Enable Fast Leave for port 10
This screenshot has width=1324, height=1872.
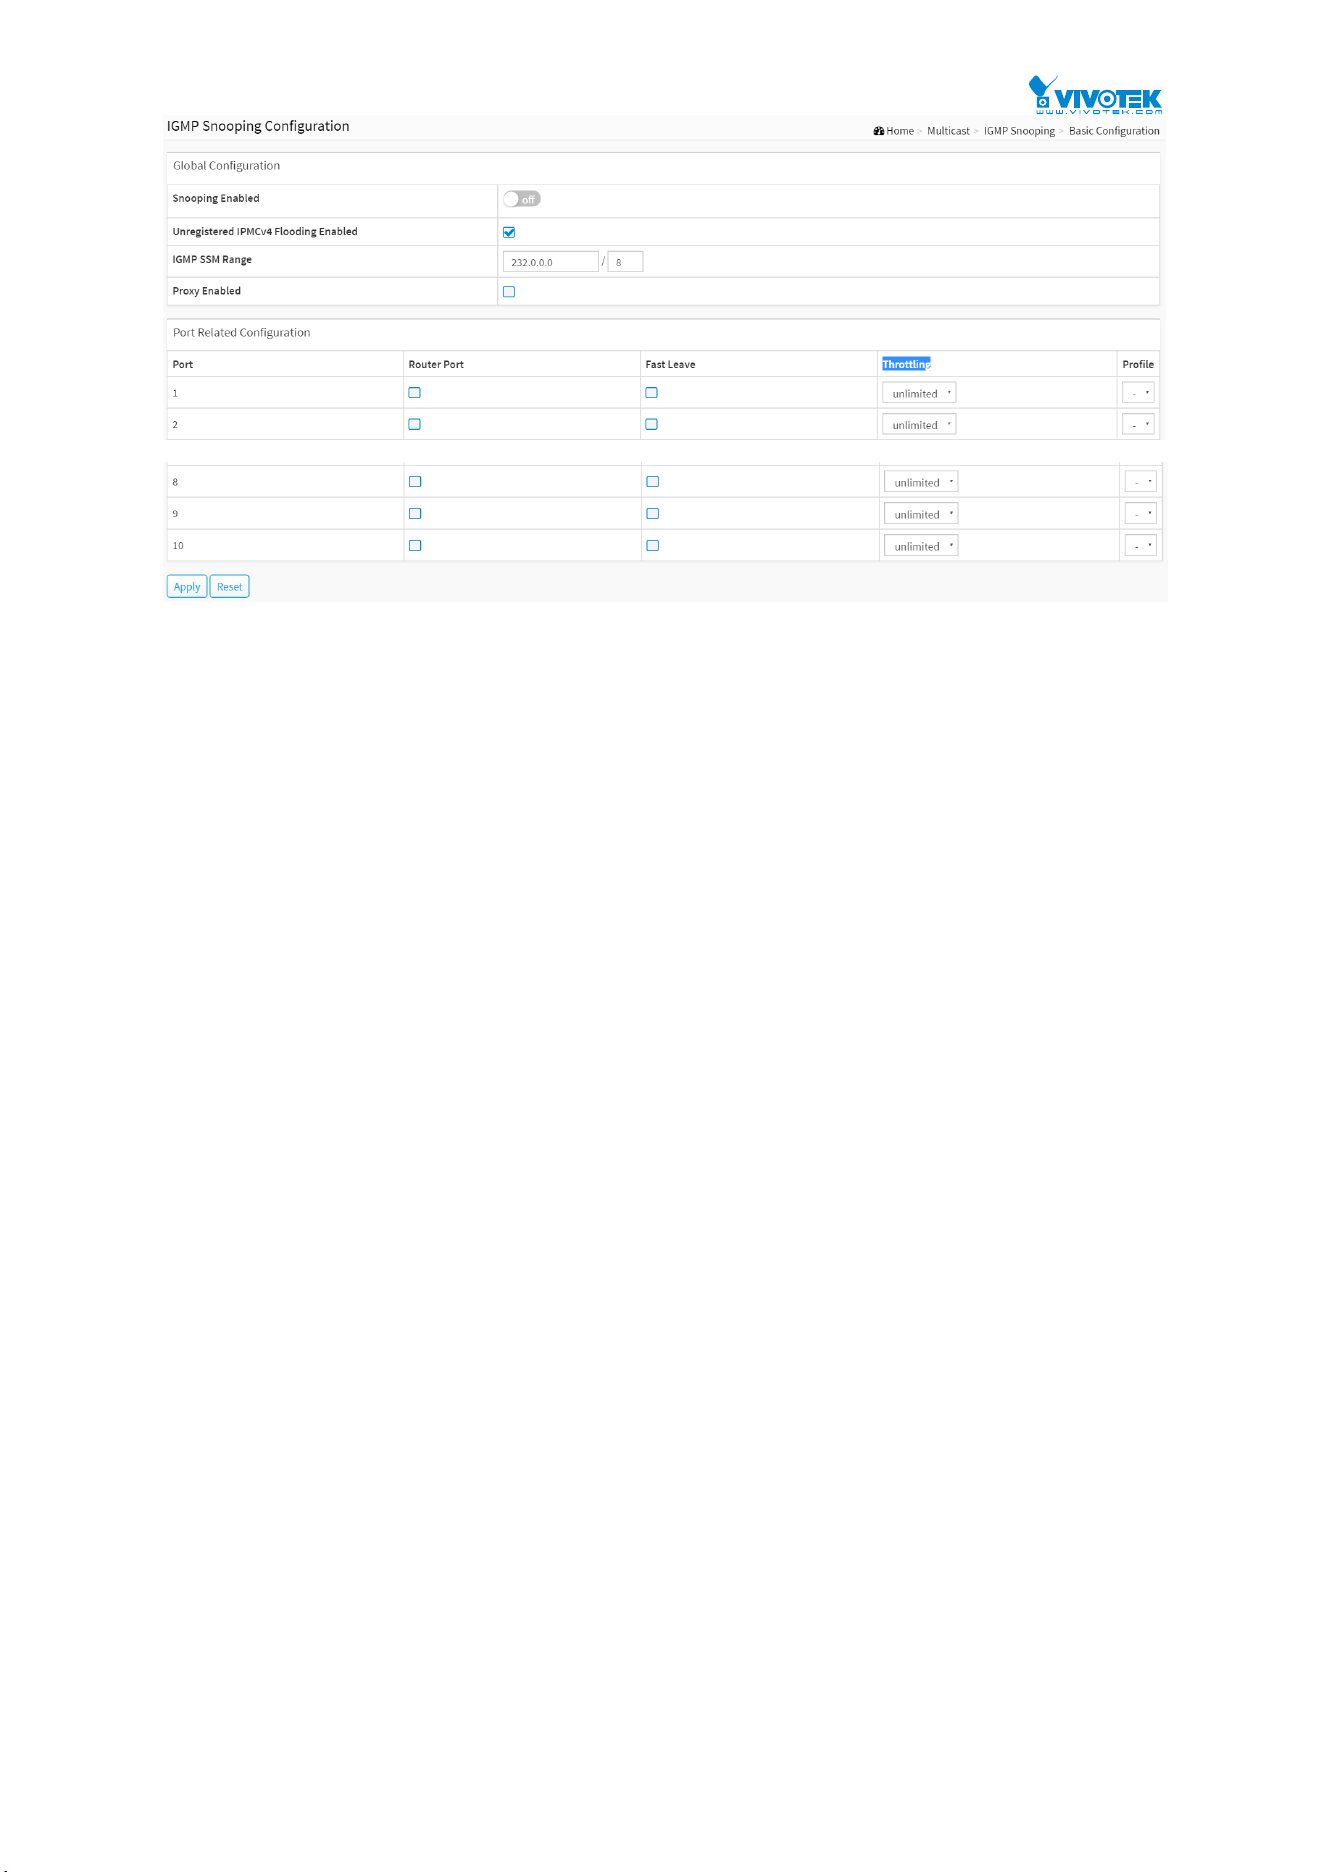click(x=652, y=546)
